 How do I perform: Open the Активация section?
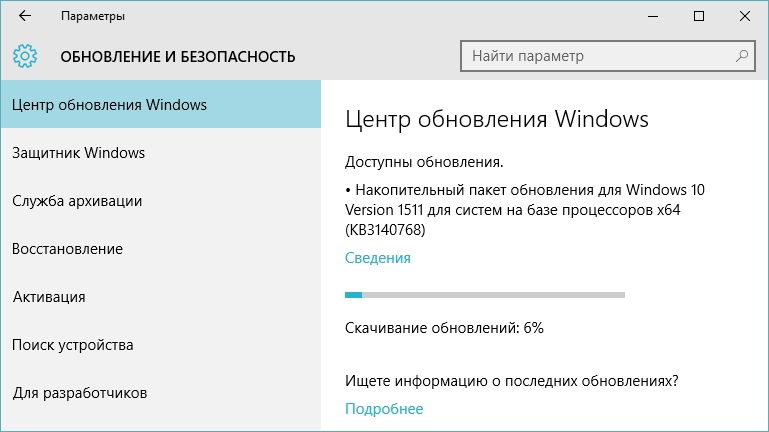click(x=161, y=297)
